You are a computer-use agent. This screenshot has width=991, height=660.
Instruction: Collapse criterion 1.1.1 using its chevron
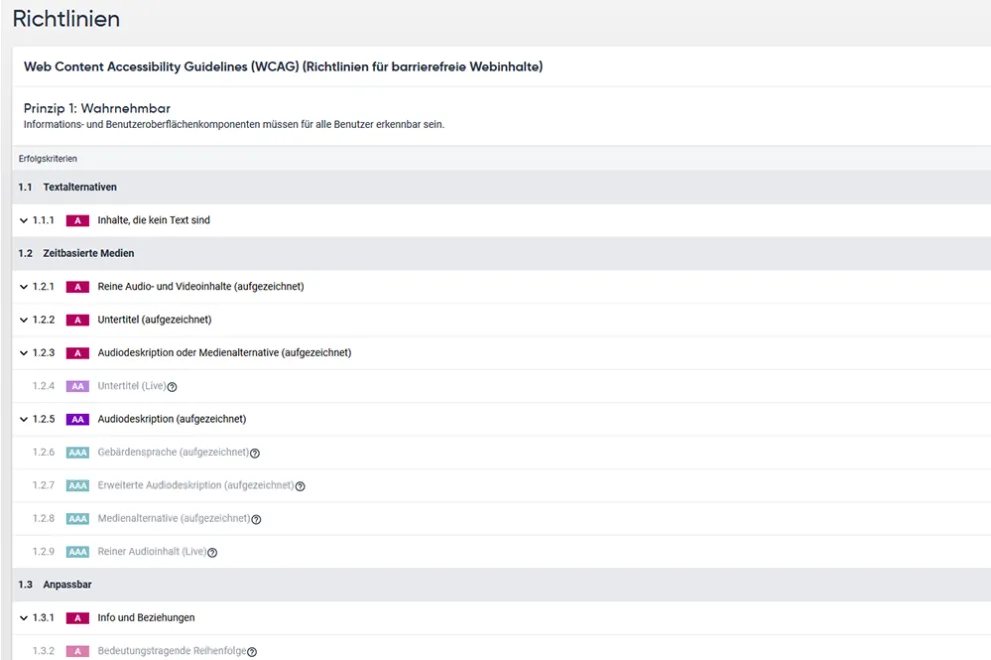22,220
